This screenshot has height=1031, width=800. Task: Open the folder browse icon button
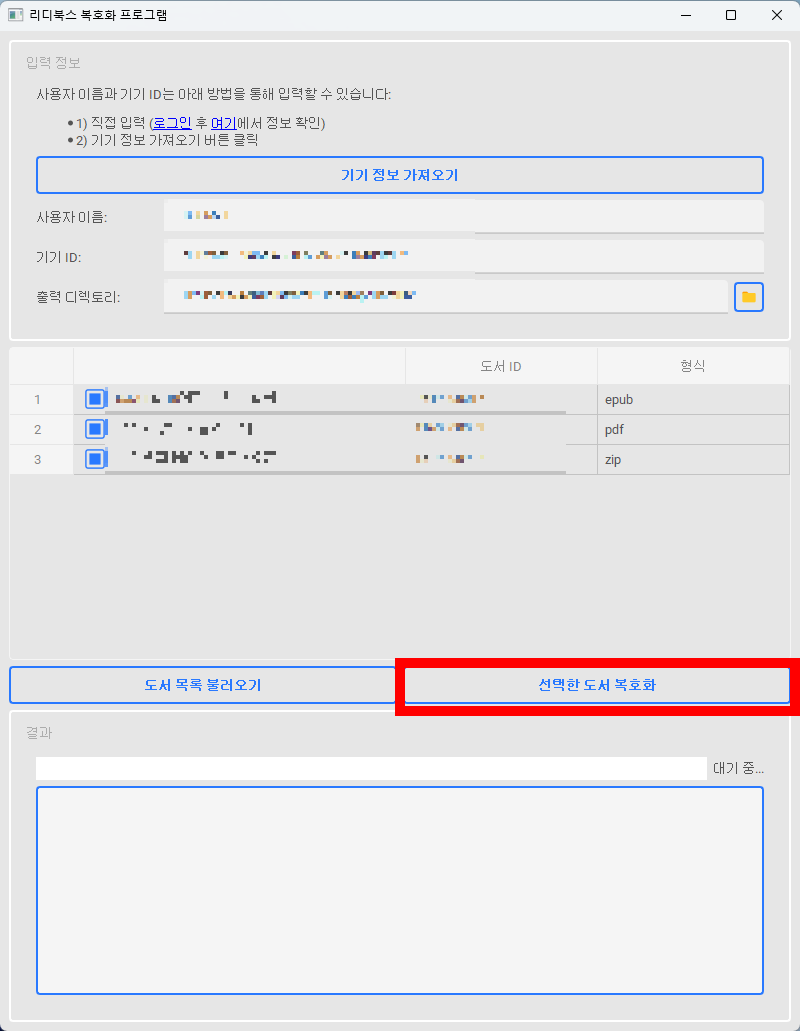[749, 297]
